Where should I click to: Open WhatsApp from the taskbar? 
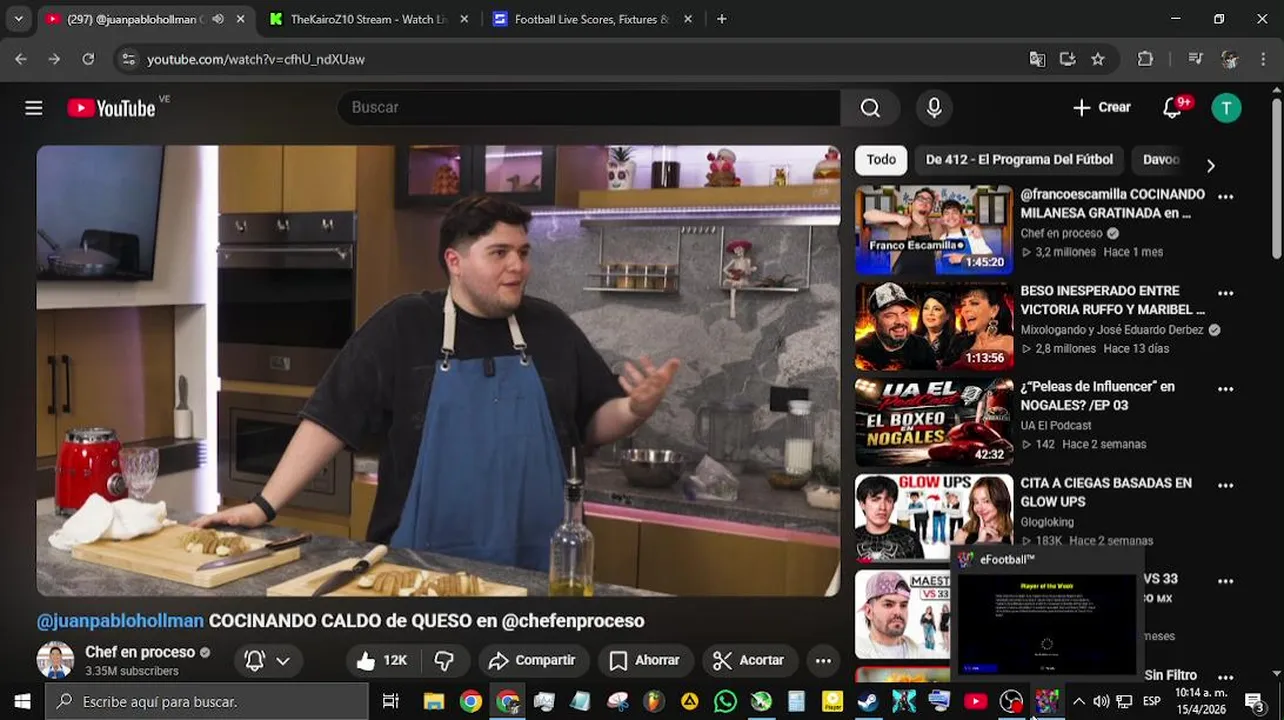pyautogui.click(x=725, y=702)
